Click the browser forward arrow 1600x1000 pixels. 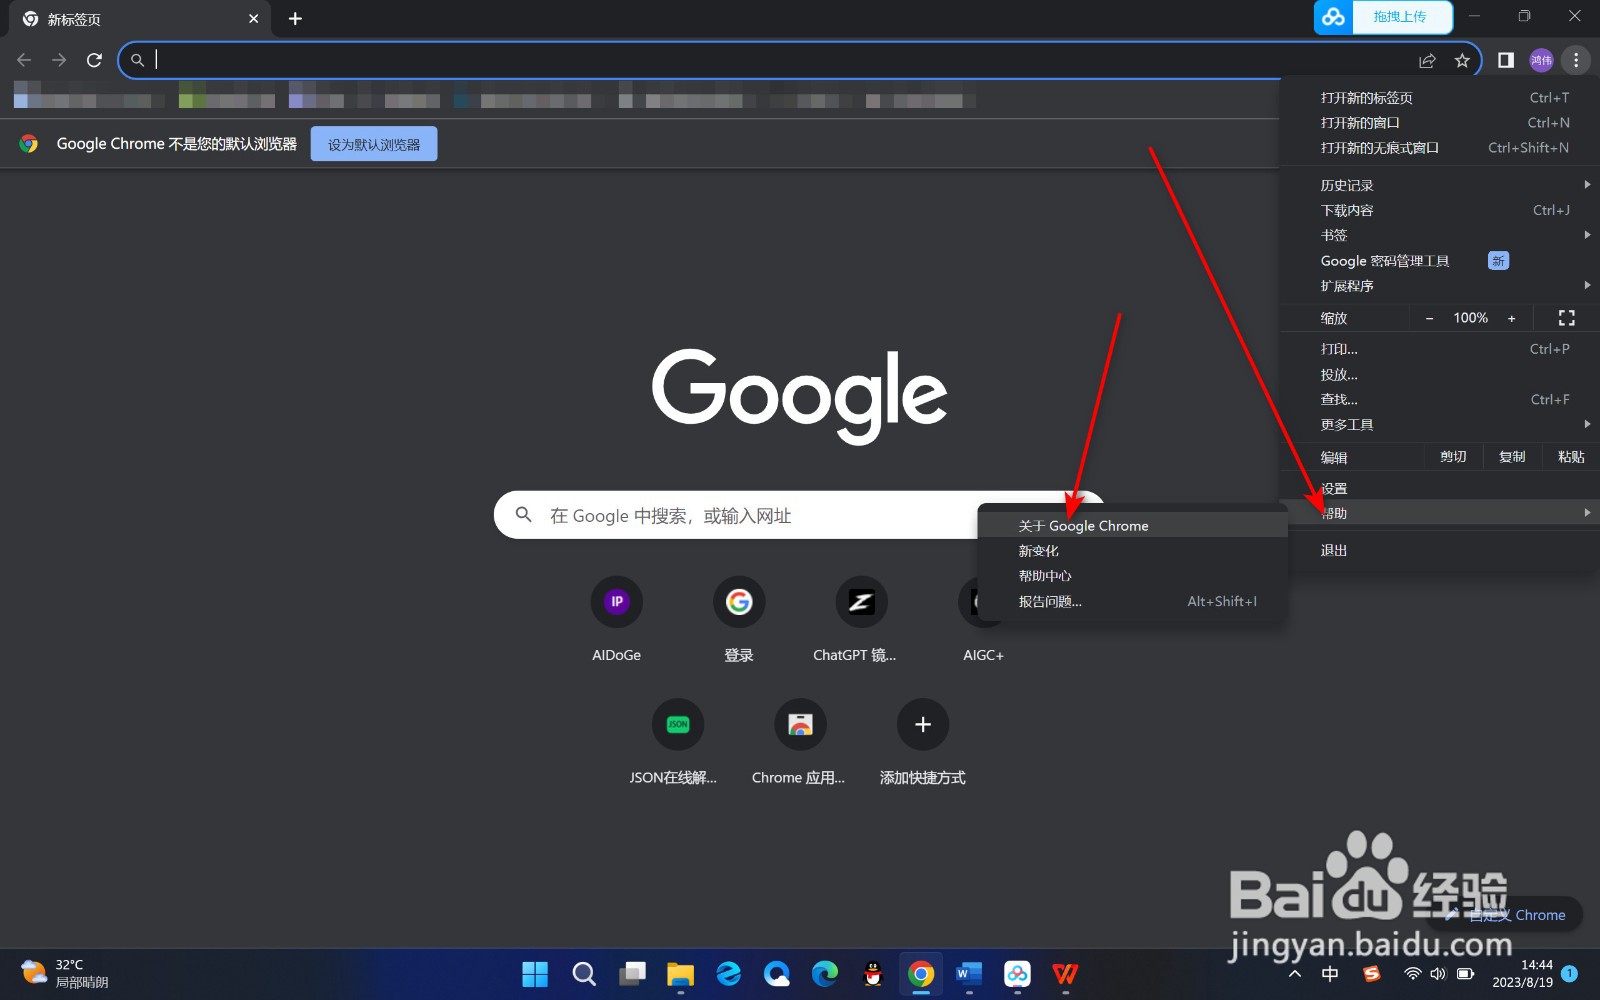click(59, 60)
